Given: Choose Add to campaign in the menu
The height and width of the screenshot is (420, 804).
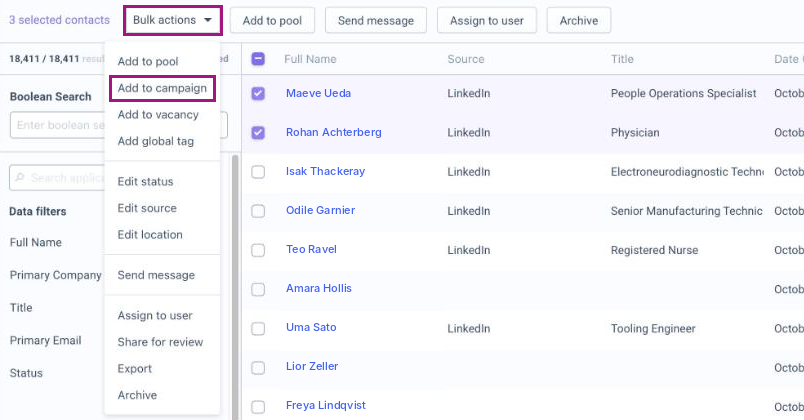Looking at the screenshot, I should (162, 88).
